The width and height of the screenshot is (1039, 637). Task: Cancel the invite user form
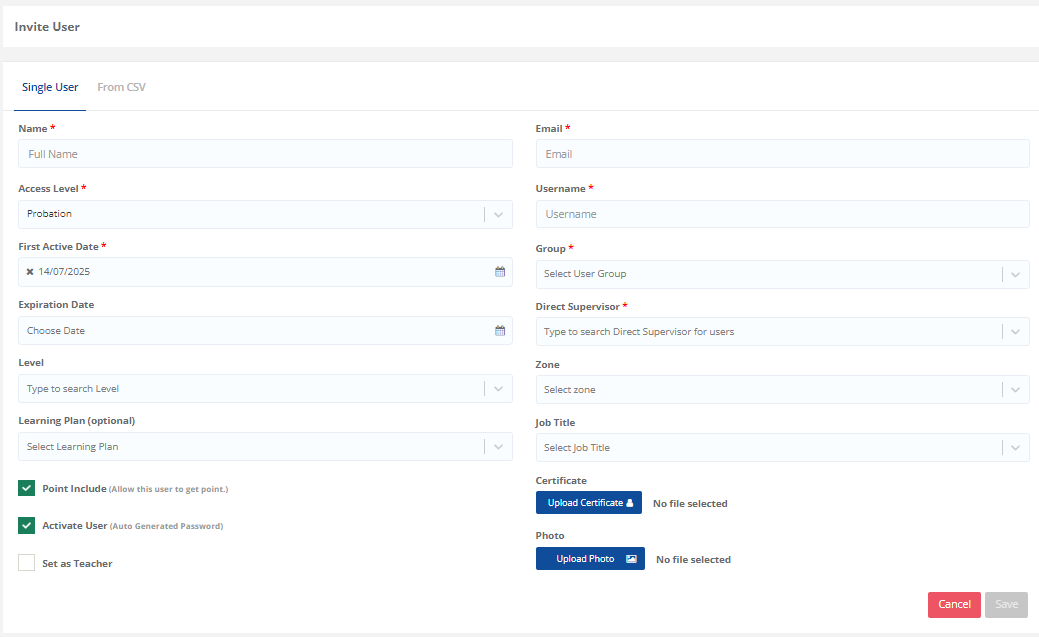pyautogui.click(x=954, y=605)
